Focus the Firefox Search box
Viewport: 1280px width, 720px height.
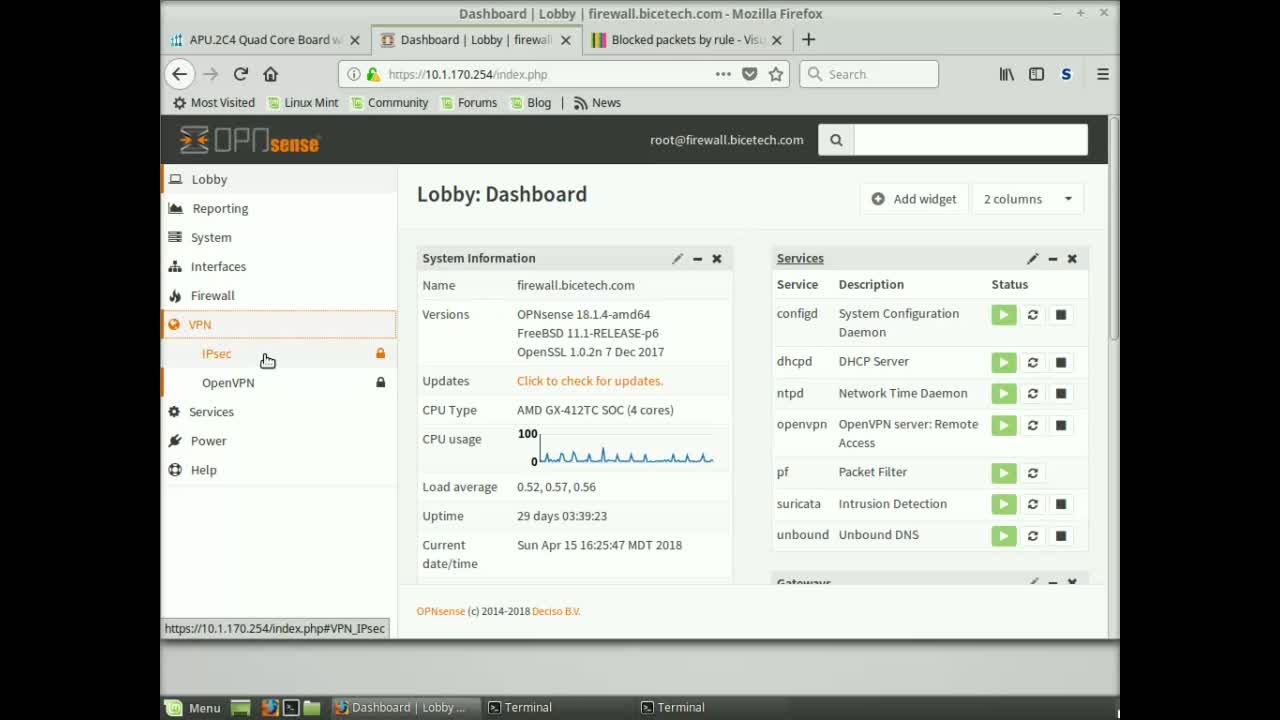click(x=869, y=74)
